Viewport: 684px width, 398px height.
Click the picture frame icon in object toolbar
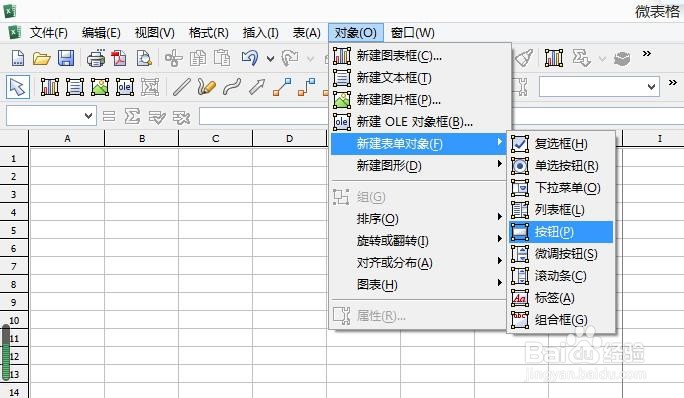pyautogui.click(x=100, y=87)
